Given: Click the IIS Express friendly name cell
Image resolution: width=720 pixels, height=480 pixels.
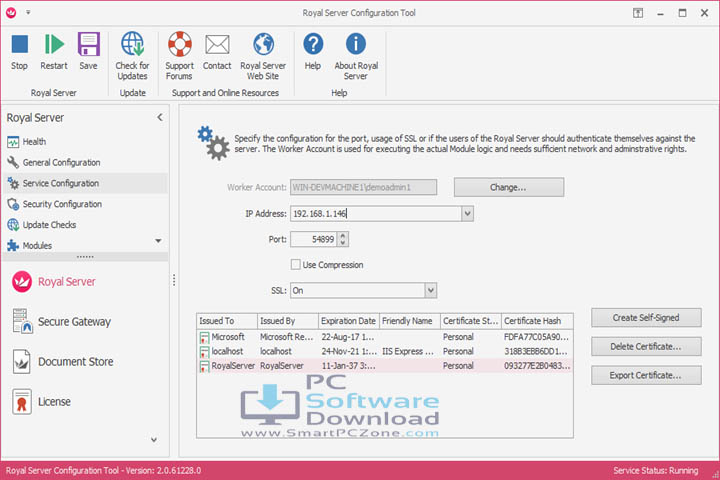Looking at the screenshot, I should coord(408,351).
